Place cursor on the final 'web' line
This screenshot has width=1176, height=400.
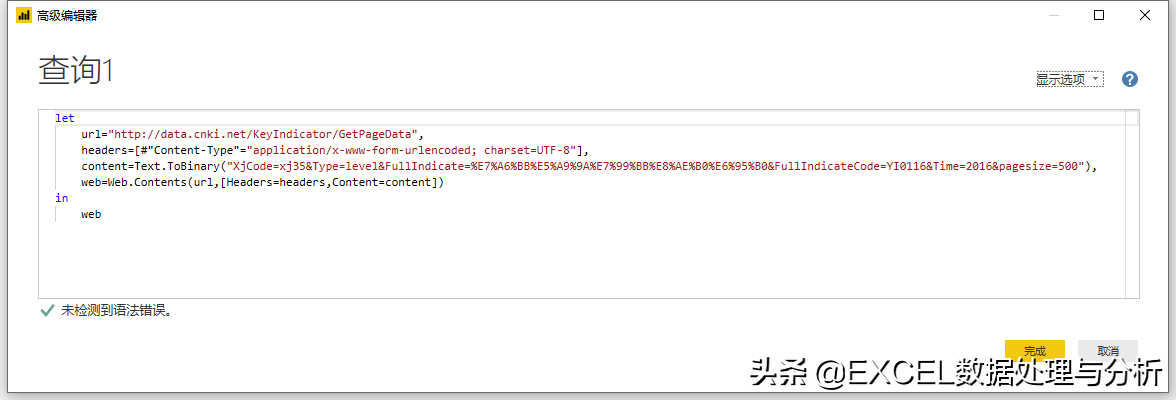coord(91,215)
